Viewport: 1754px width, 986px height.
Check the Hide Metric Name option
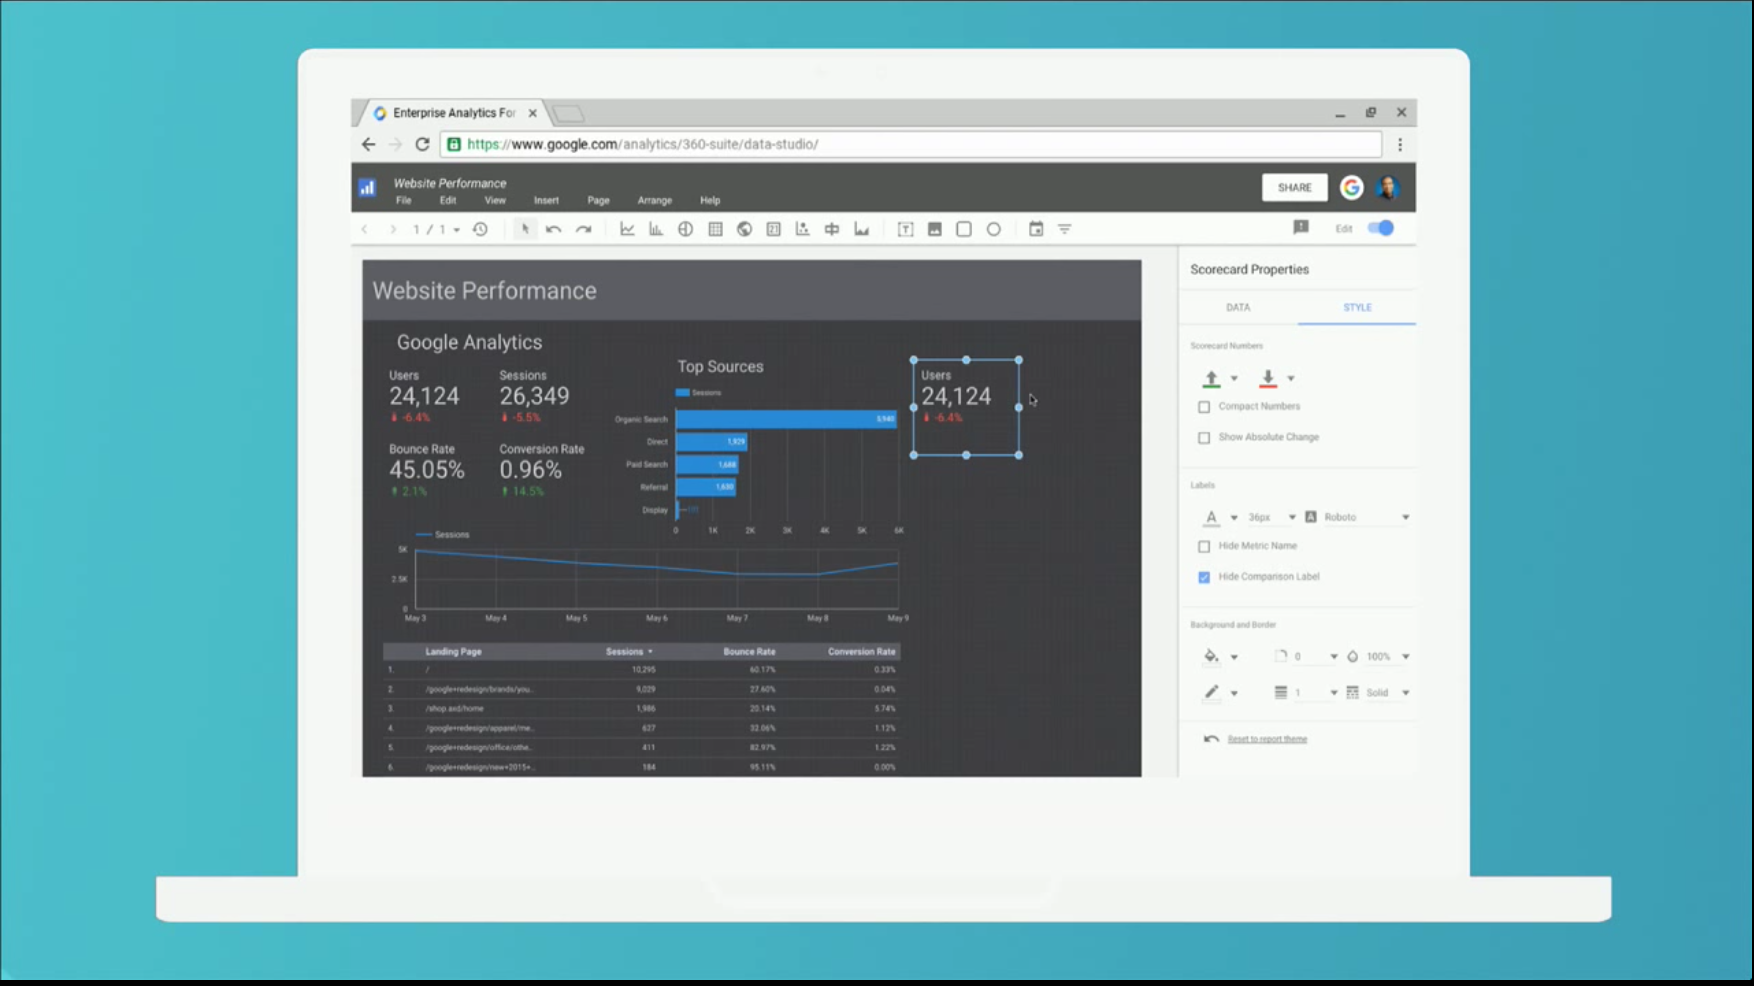point(1204,547)
